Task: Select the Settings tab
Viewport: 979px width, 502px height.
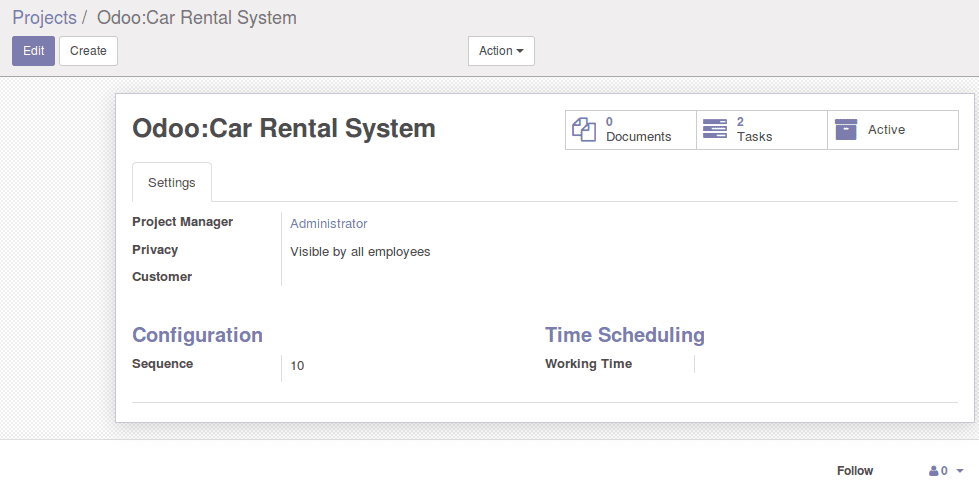Action: tap(172, 182)
